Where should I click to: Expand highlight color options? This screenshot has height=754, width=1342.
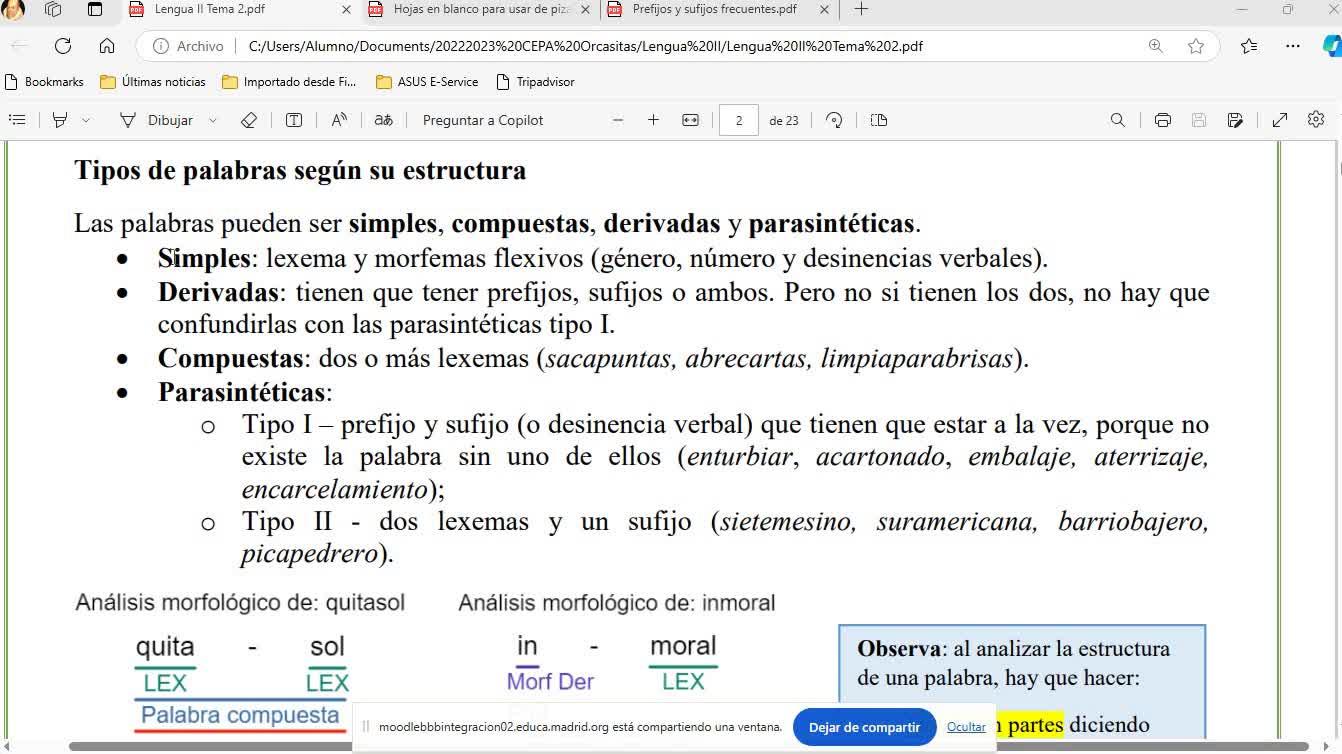point(86,120)
